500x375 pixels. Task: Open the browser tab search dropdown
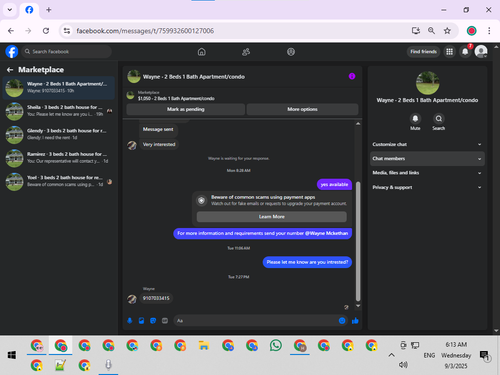pos(10,10)
